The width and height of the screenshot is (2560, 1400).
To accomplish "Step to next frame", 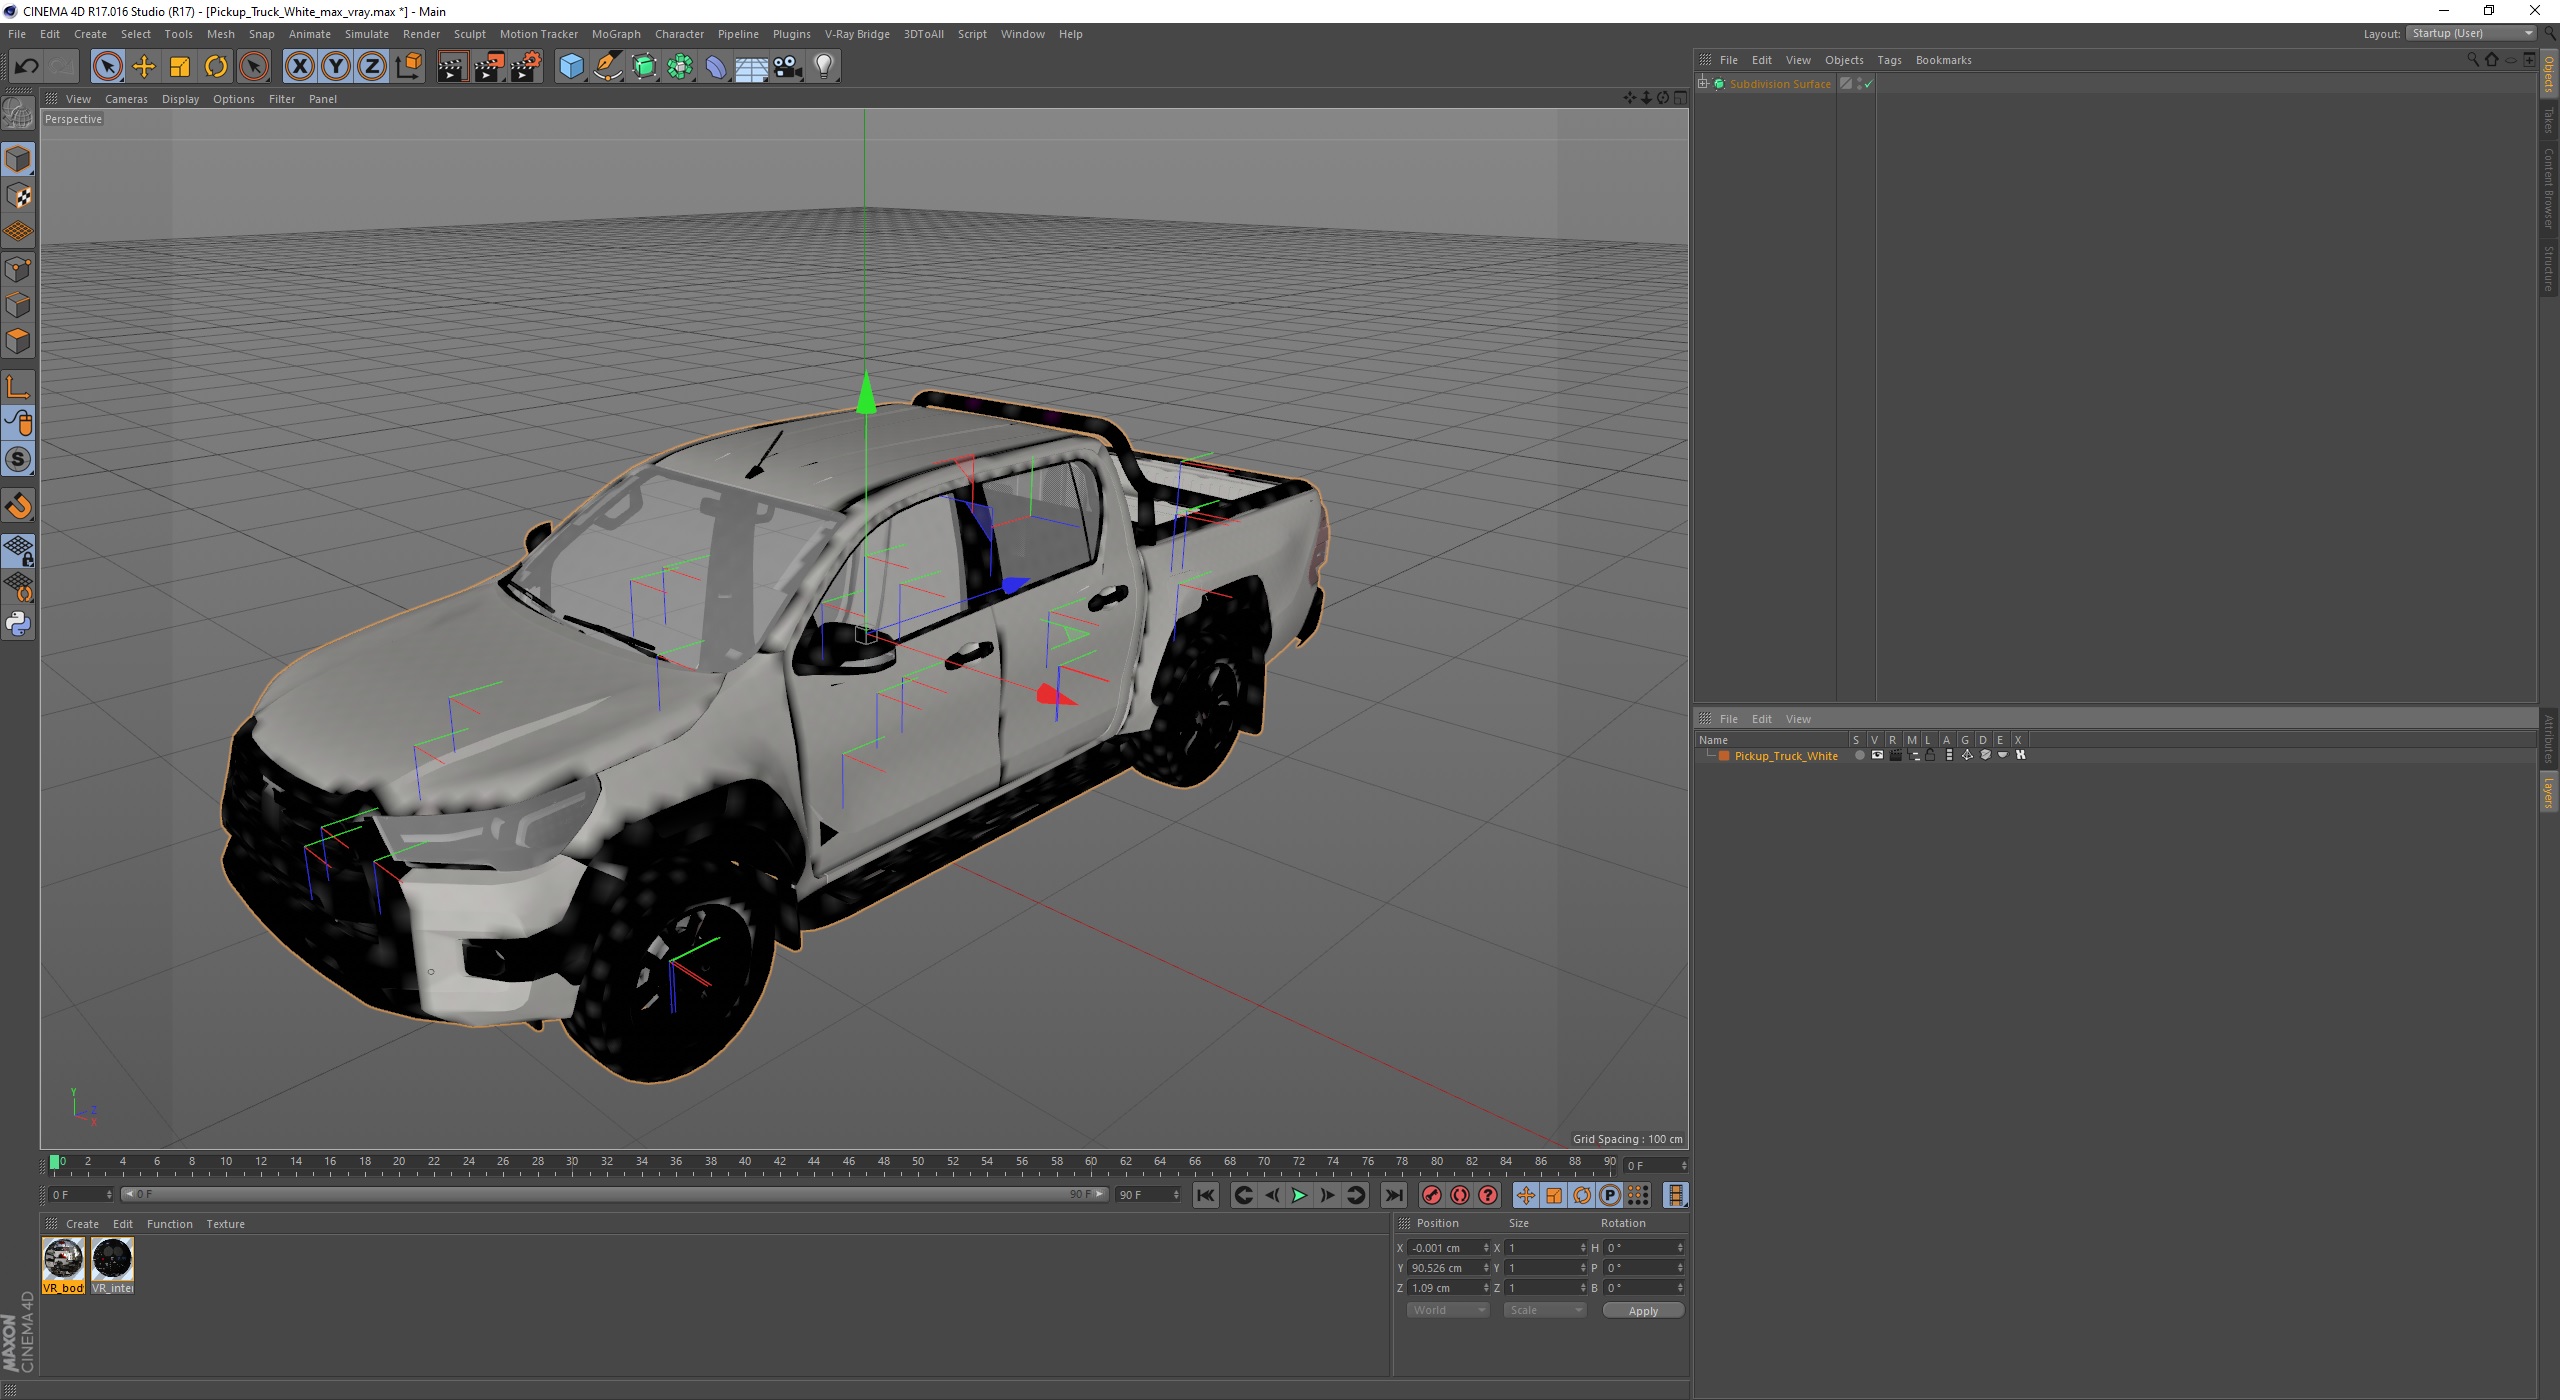I will (1327, 1195).
